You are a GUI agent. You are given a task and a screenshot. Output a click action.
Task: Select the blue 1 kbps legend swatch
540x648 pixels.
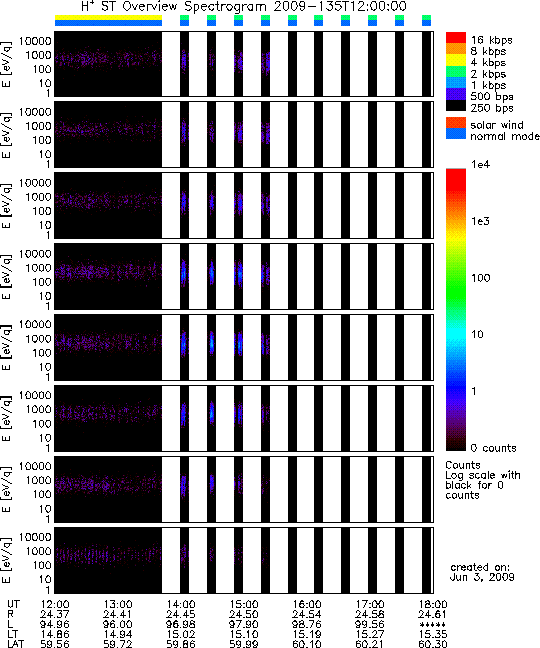[456, 83]
